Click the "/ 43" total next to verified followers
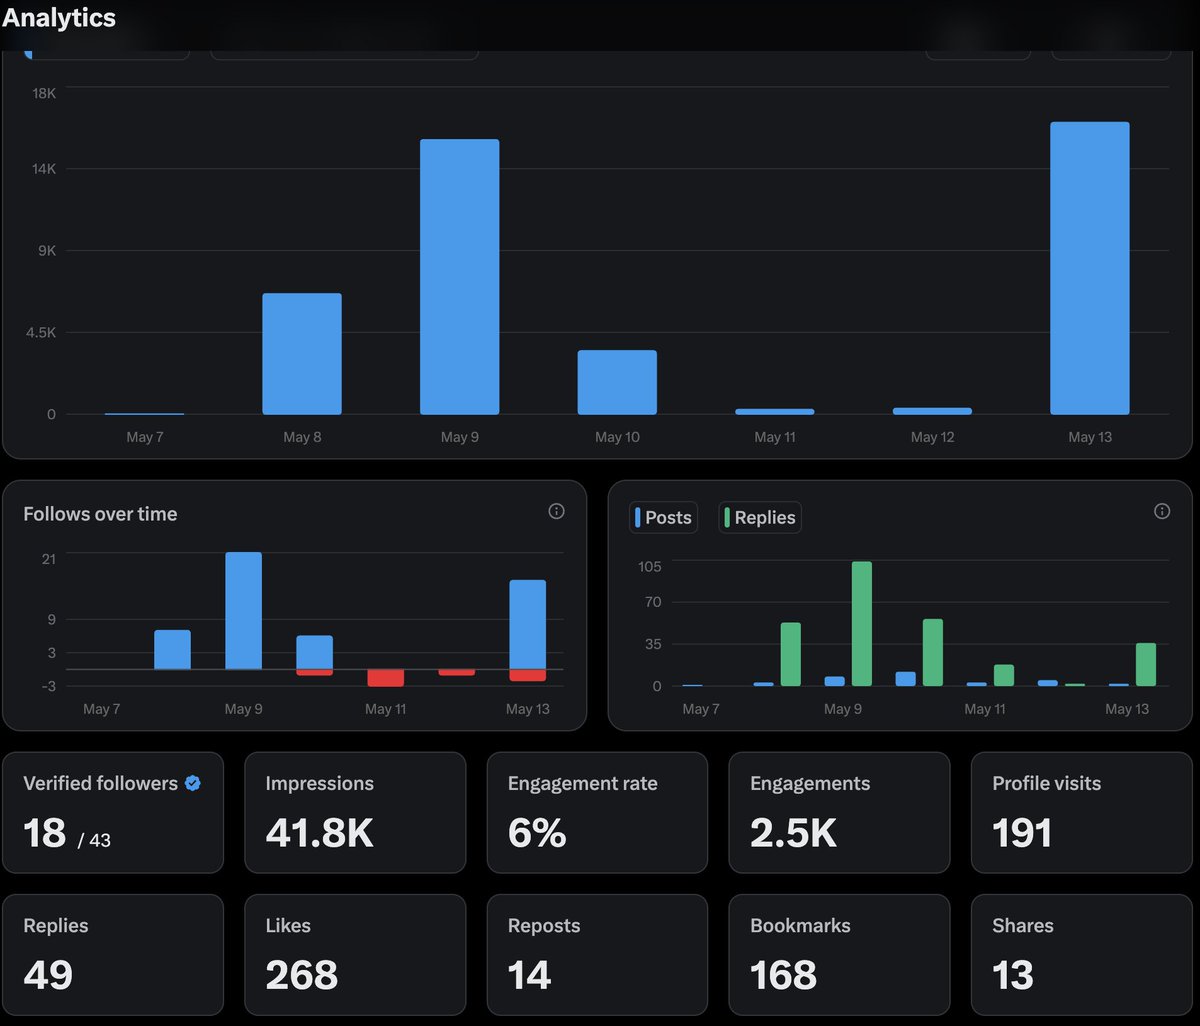 point(95,840)
